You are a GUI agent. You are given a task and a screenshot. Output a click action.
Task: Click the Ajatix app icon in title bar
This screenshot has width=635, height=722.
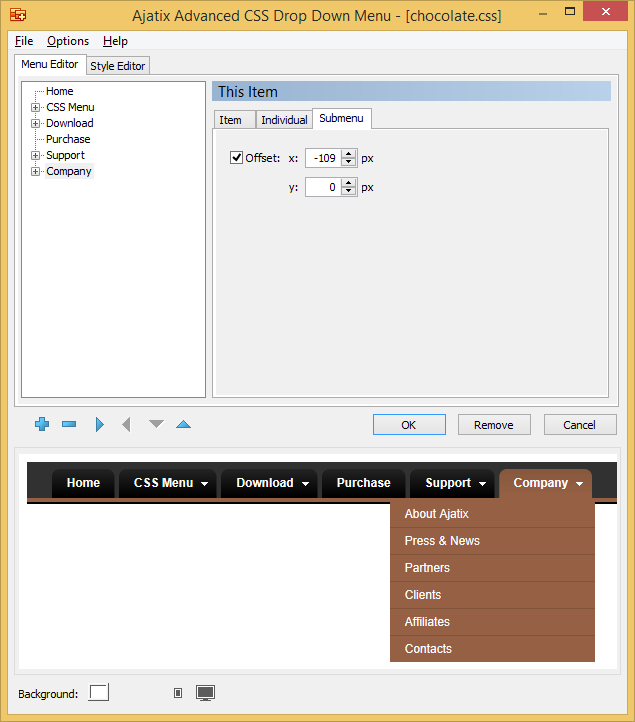click(x=18, y=15)
